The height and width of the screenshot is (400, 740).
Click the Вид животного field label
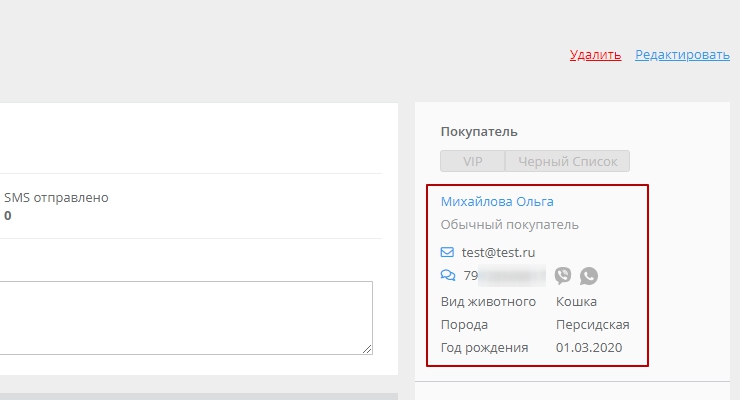pos(488,301)
